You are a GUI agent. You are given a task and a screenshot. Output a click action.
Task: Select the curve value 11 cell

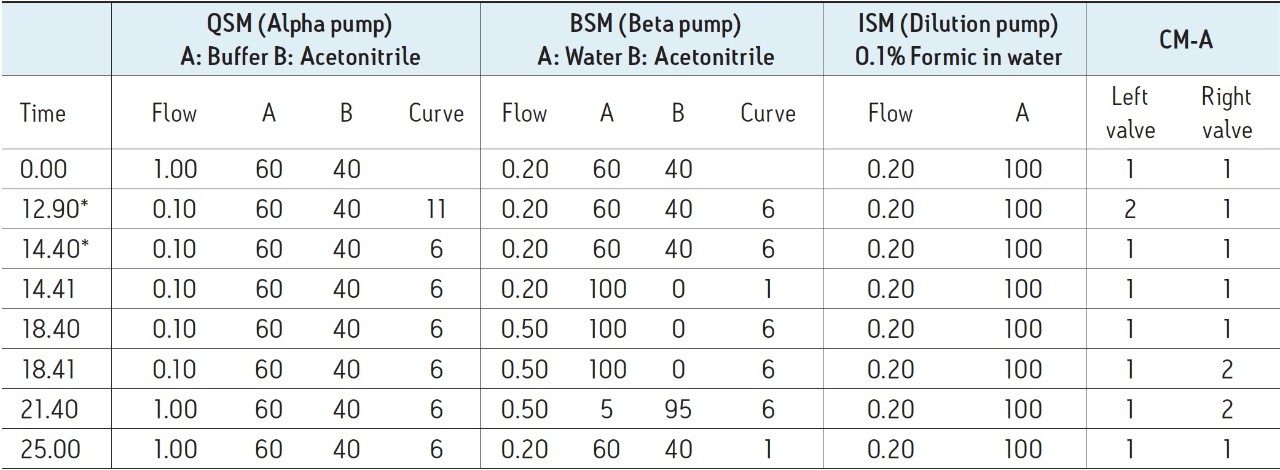tap(436, 209)
